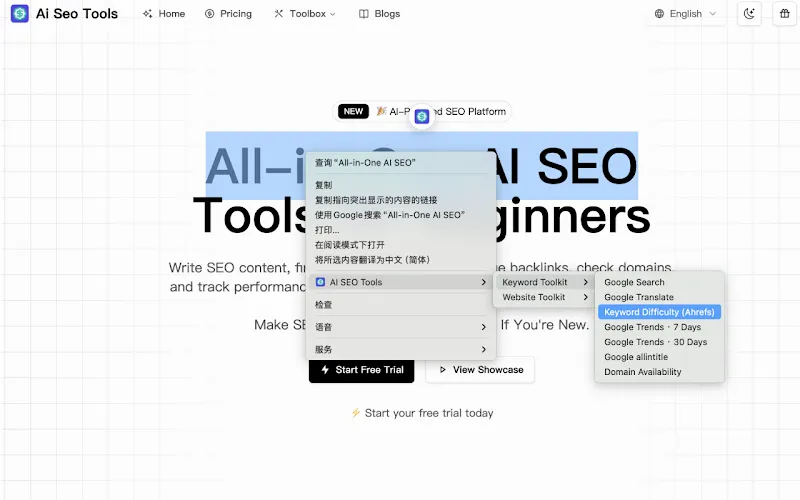Viewport: 800px width, 500px height.
Task: Click the wrench icon beside Toolbox
Action: pyautogui.click(x=279, y=14)
